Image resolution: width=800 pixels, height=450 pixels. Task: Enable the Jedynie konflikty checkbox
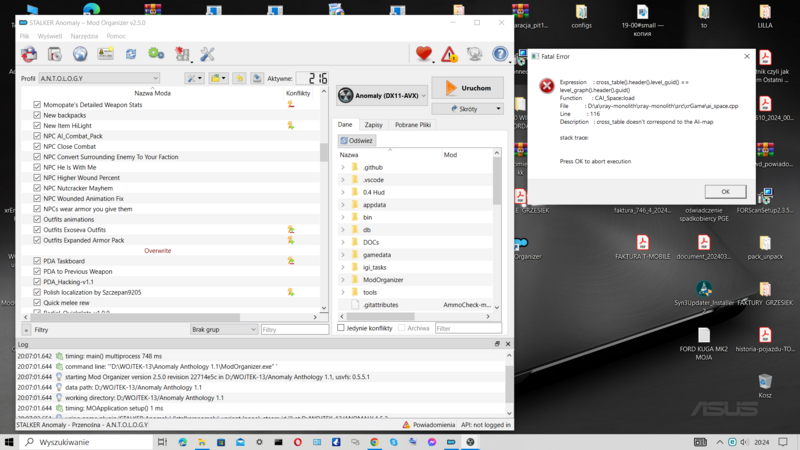tap(341, 328)
